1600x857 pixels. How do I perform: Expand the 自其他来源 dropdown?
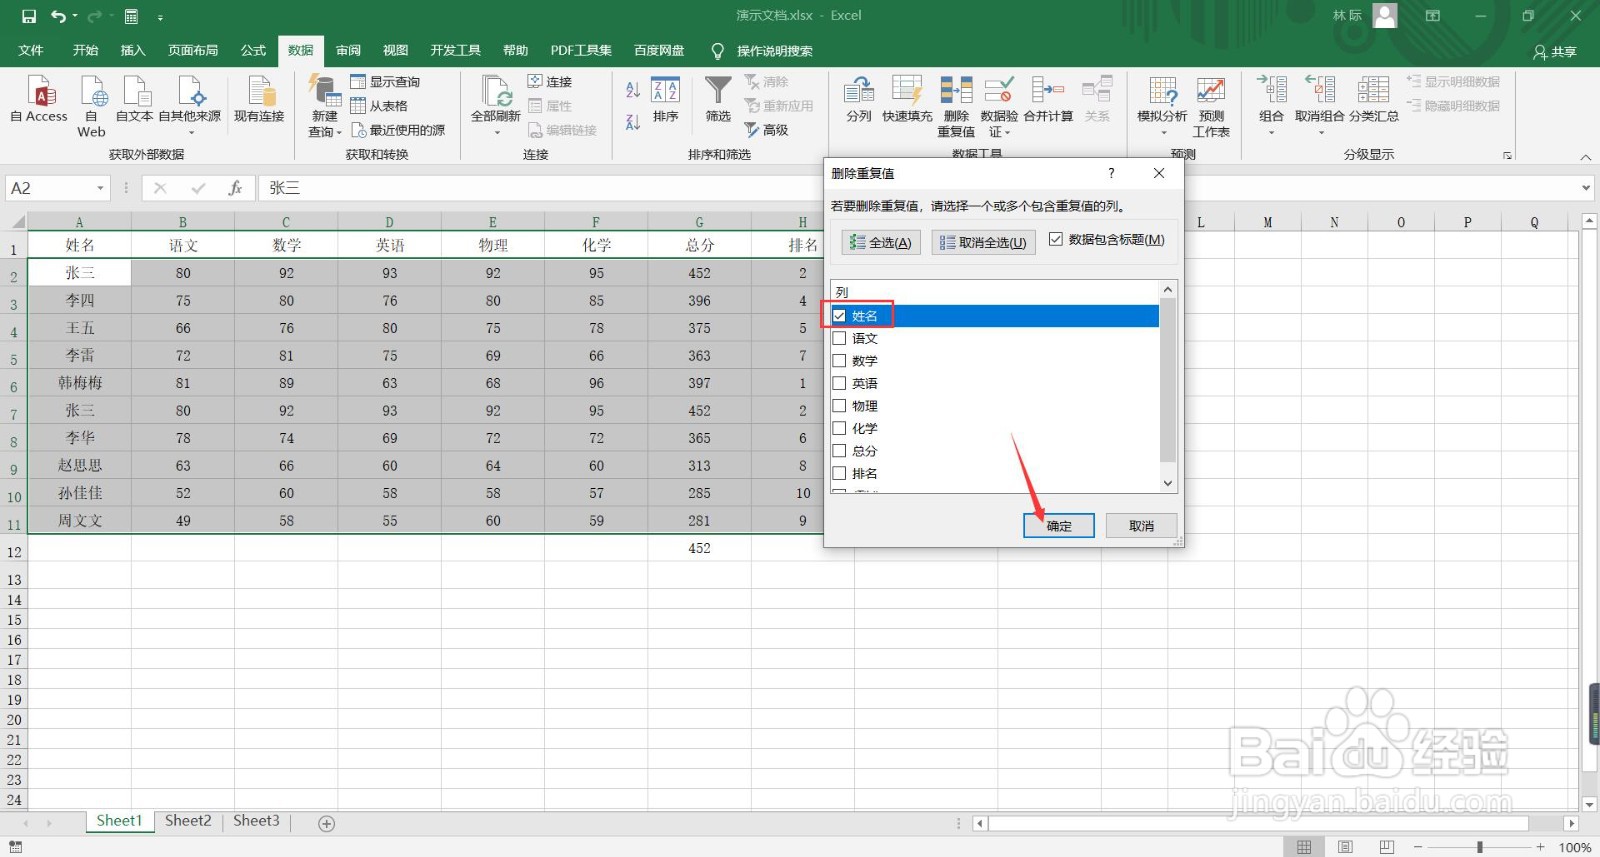tap(190, 132)
